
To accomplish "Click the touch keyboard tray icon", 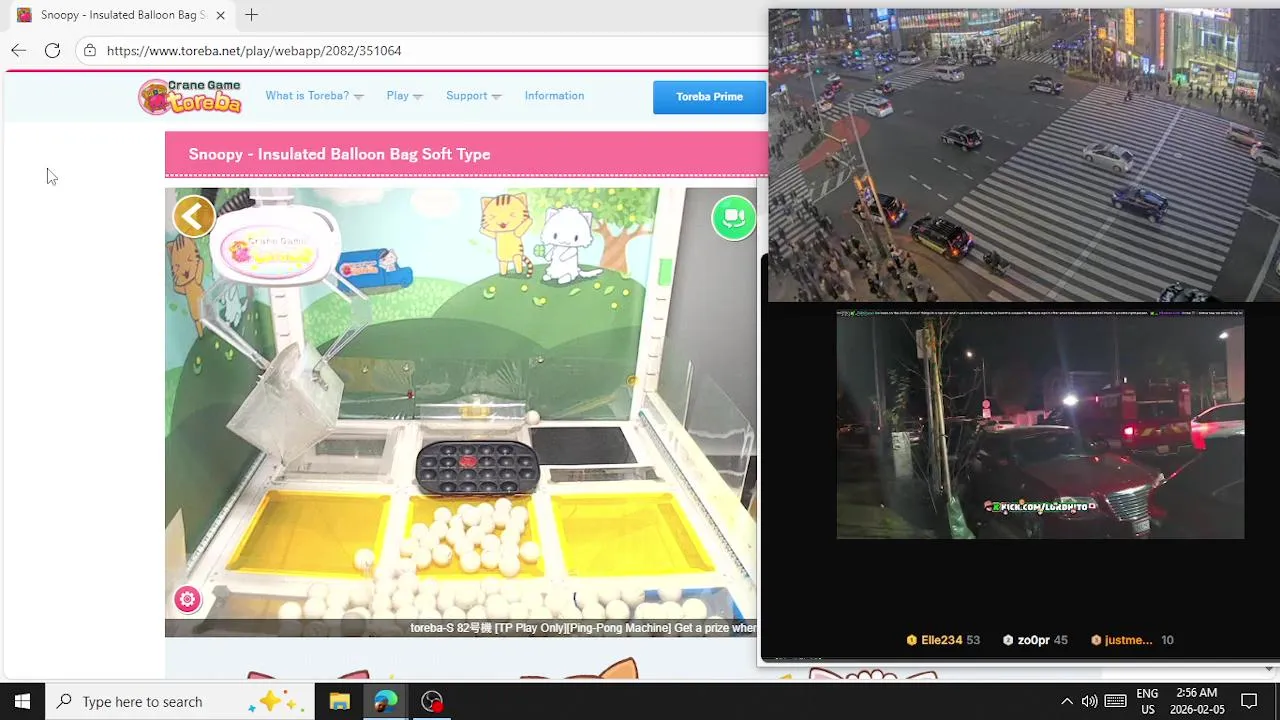I will (1116, 701).
